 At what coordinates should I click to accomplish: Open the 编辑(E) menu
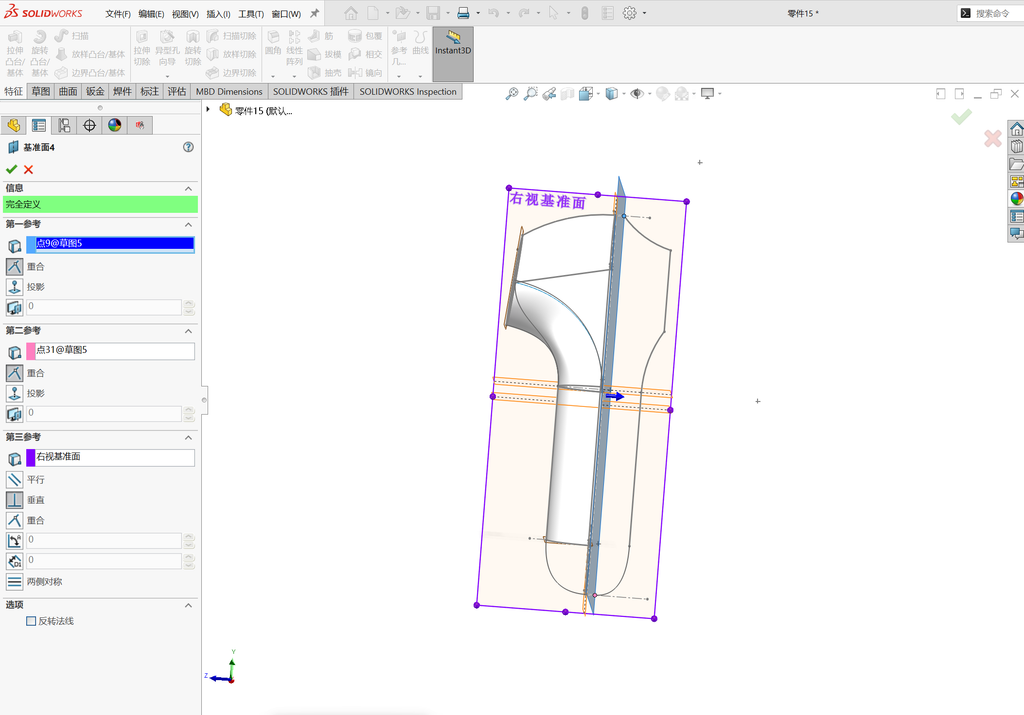coord(151,14)
